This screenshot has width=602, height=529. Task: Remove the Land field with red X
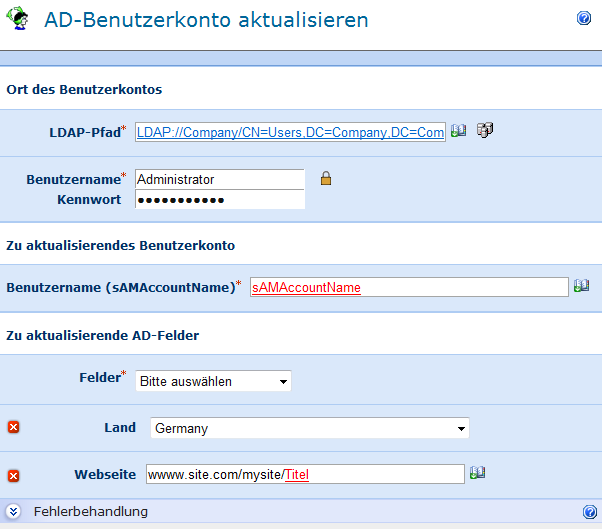tap(13, 428)
